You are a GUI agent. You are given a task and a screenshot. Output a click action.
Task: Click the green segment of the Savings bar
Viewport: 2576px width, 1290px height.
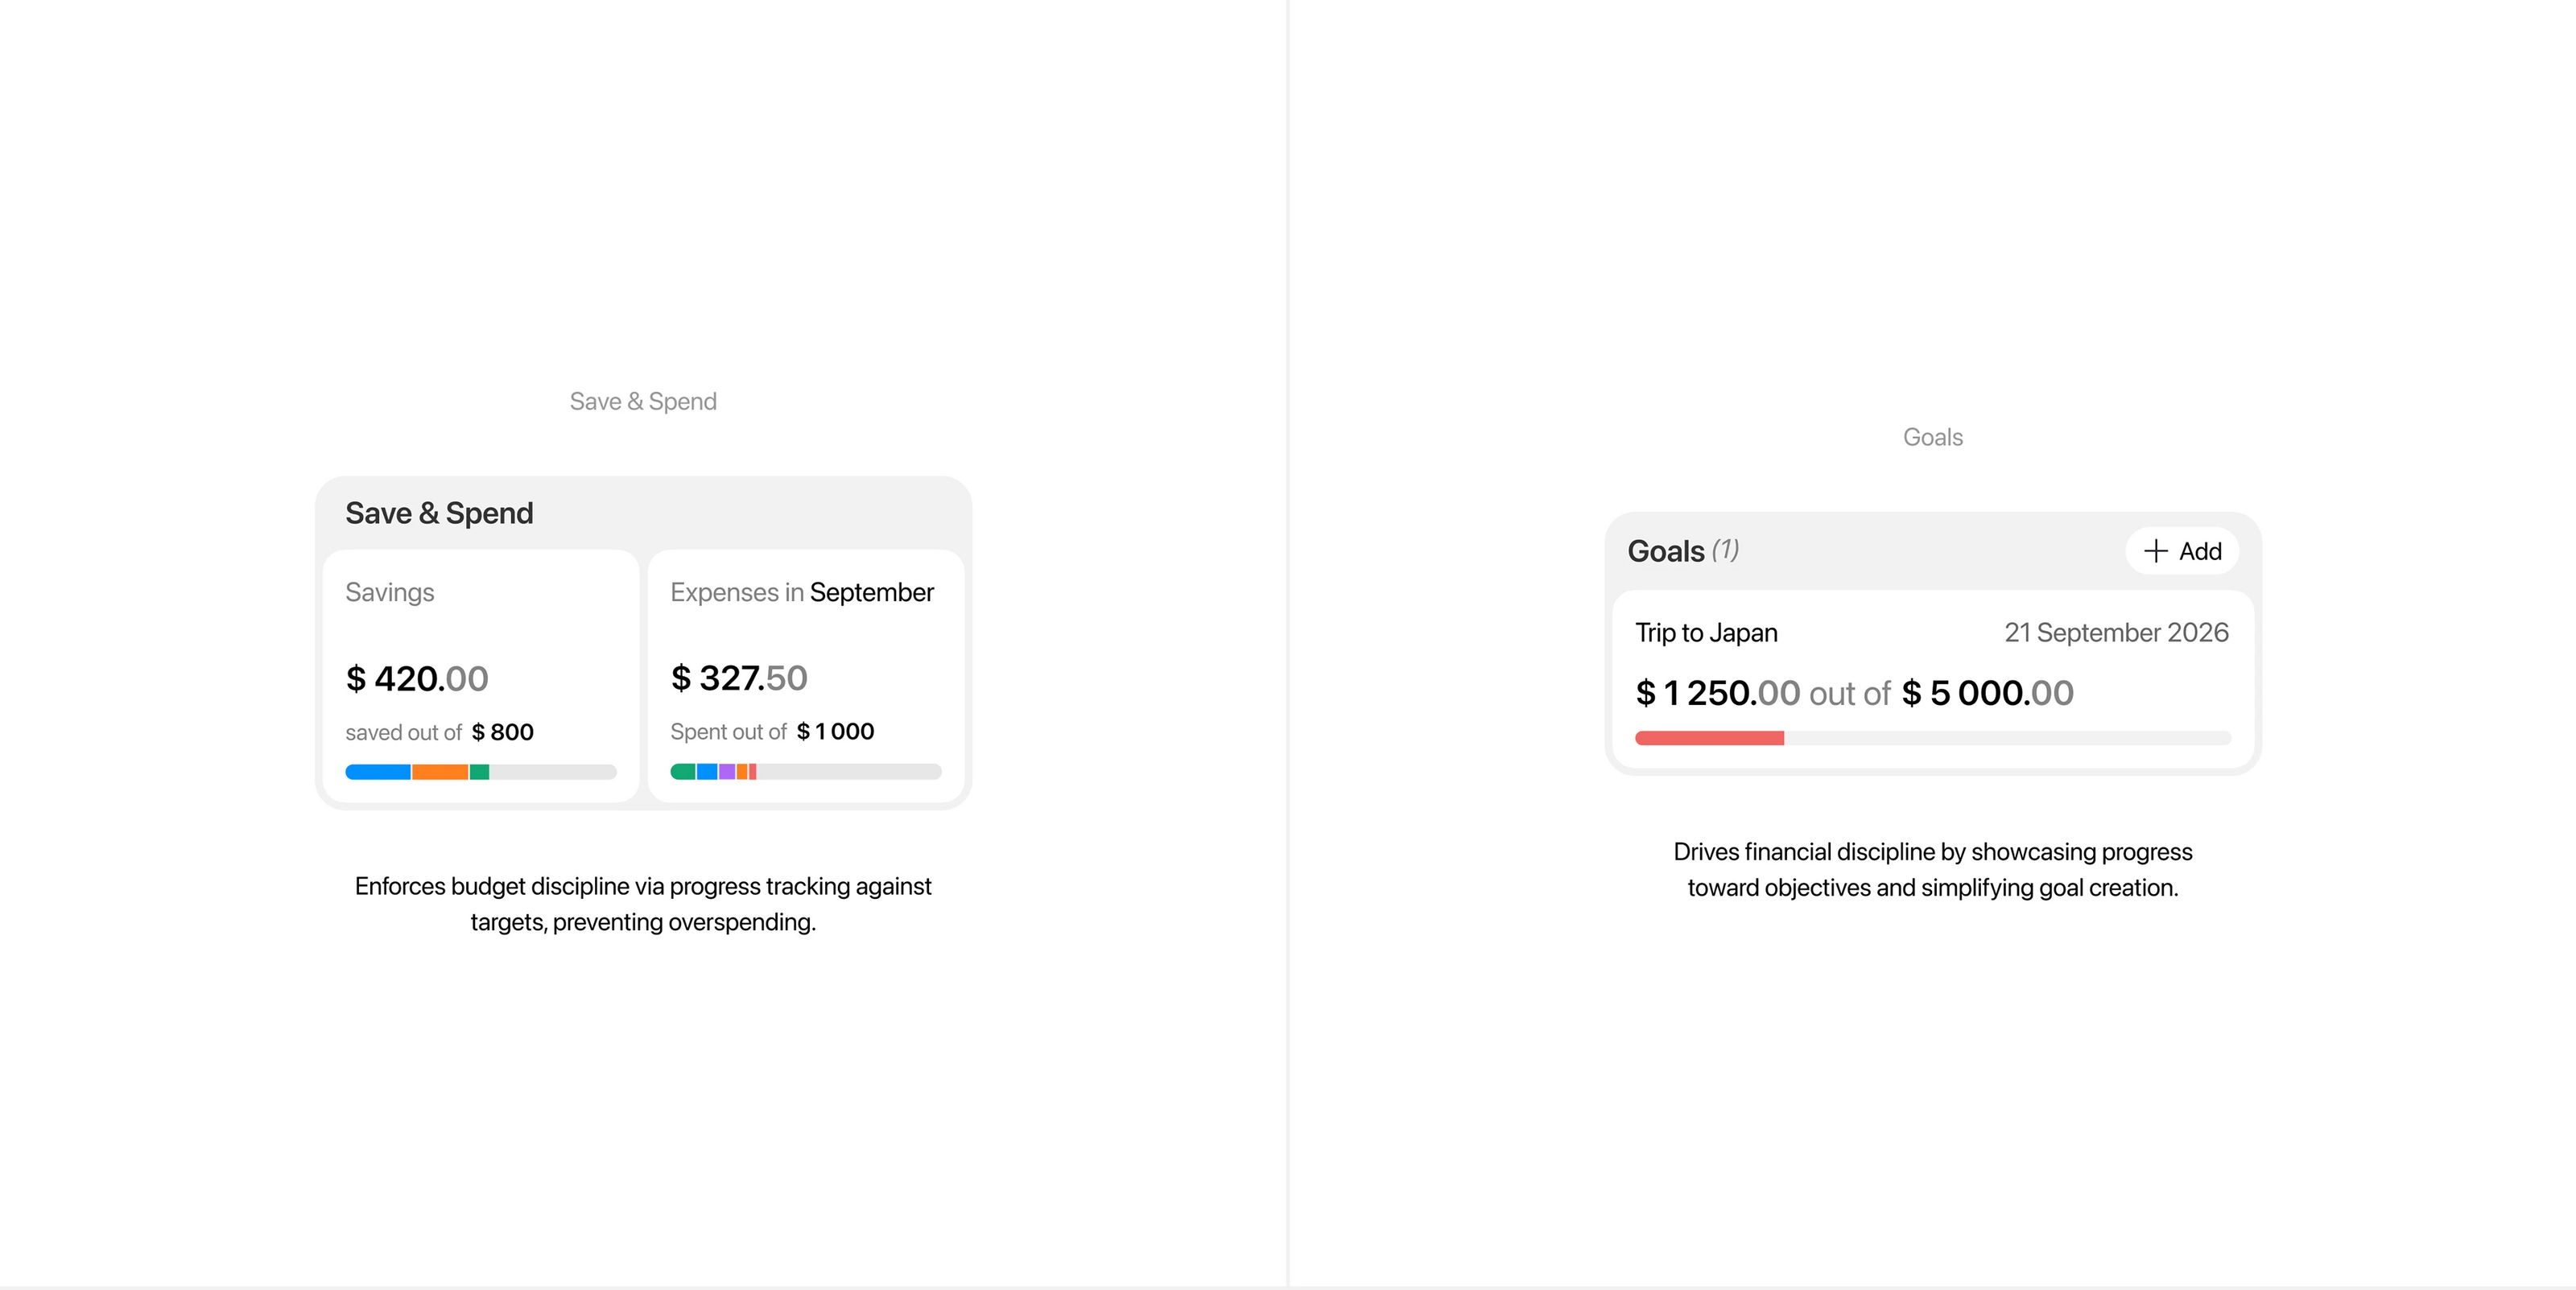click(479, 772)
